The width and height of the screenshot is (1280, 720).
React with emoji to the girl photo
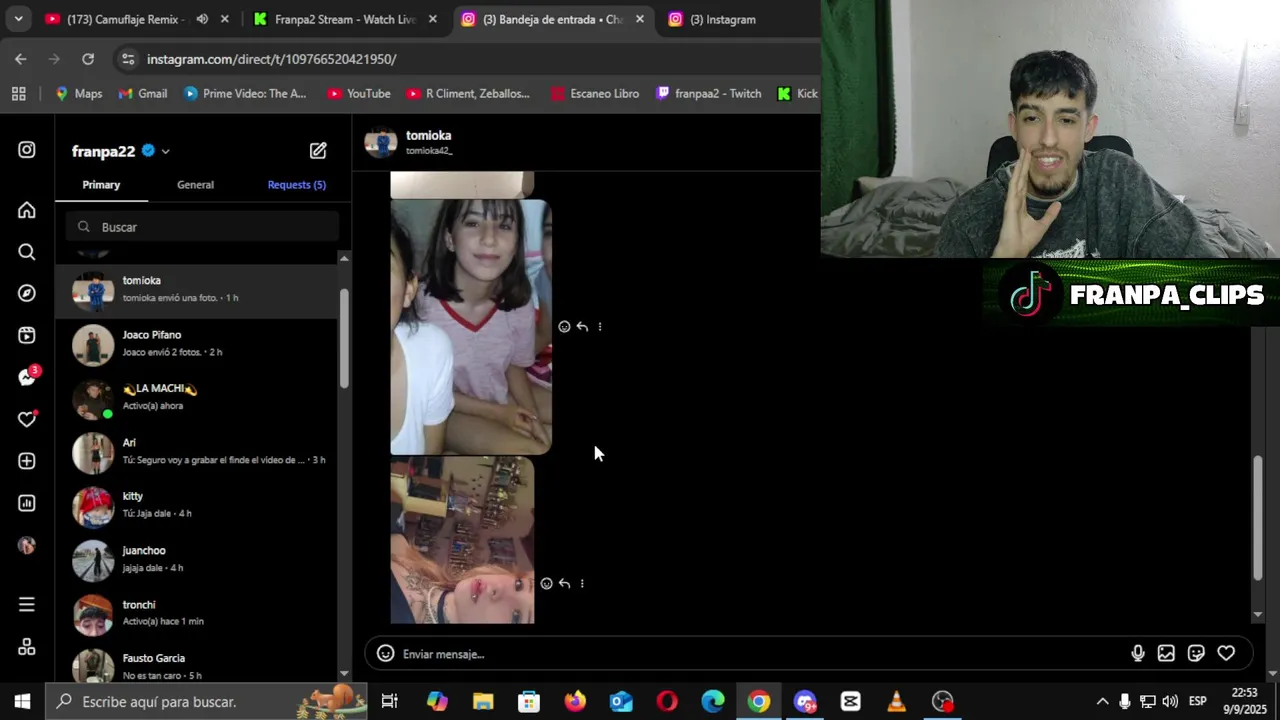[x=564, y=327]
